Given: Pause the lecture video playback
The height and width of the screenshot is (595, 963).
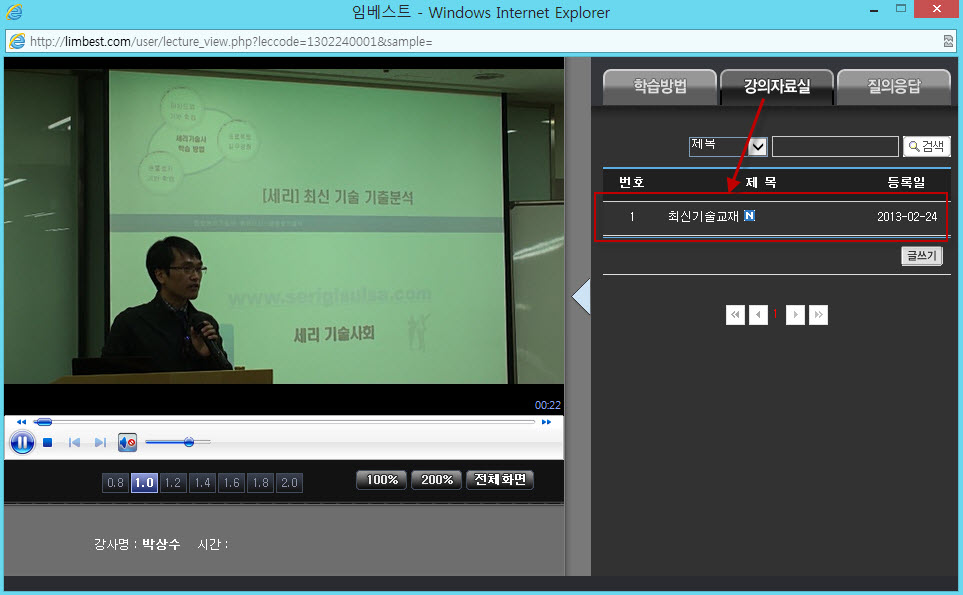Looking at the screenshot, I should tap(22, 442).
